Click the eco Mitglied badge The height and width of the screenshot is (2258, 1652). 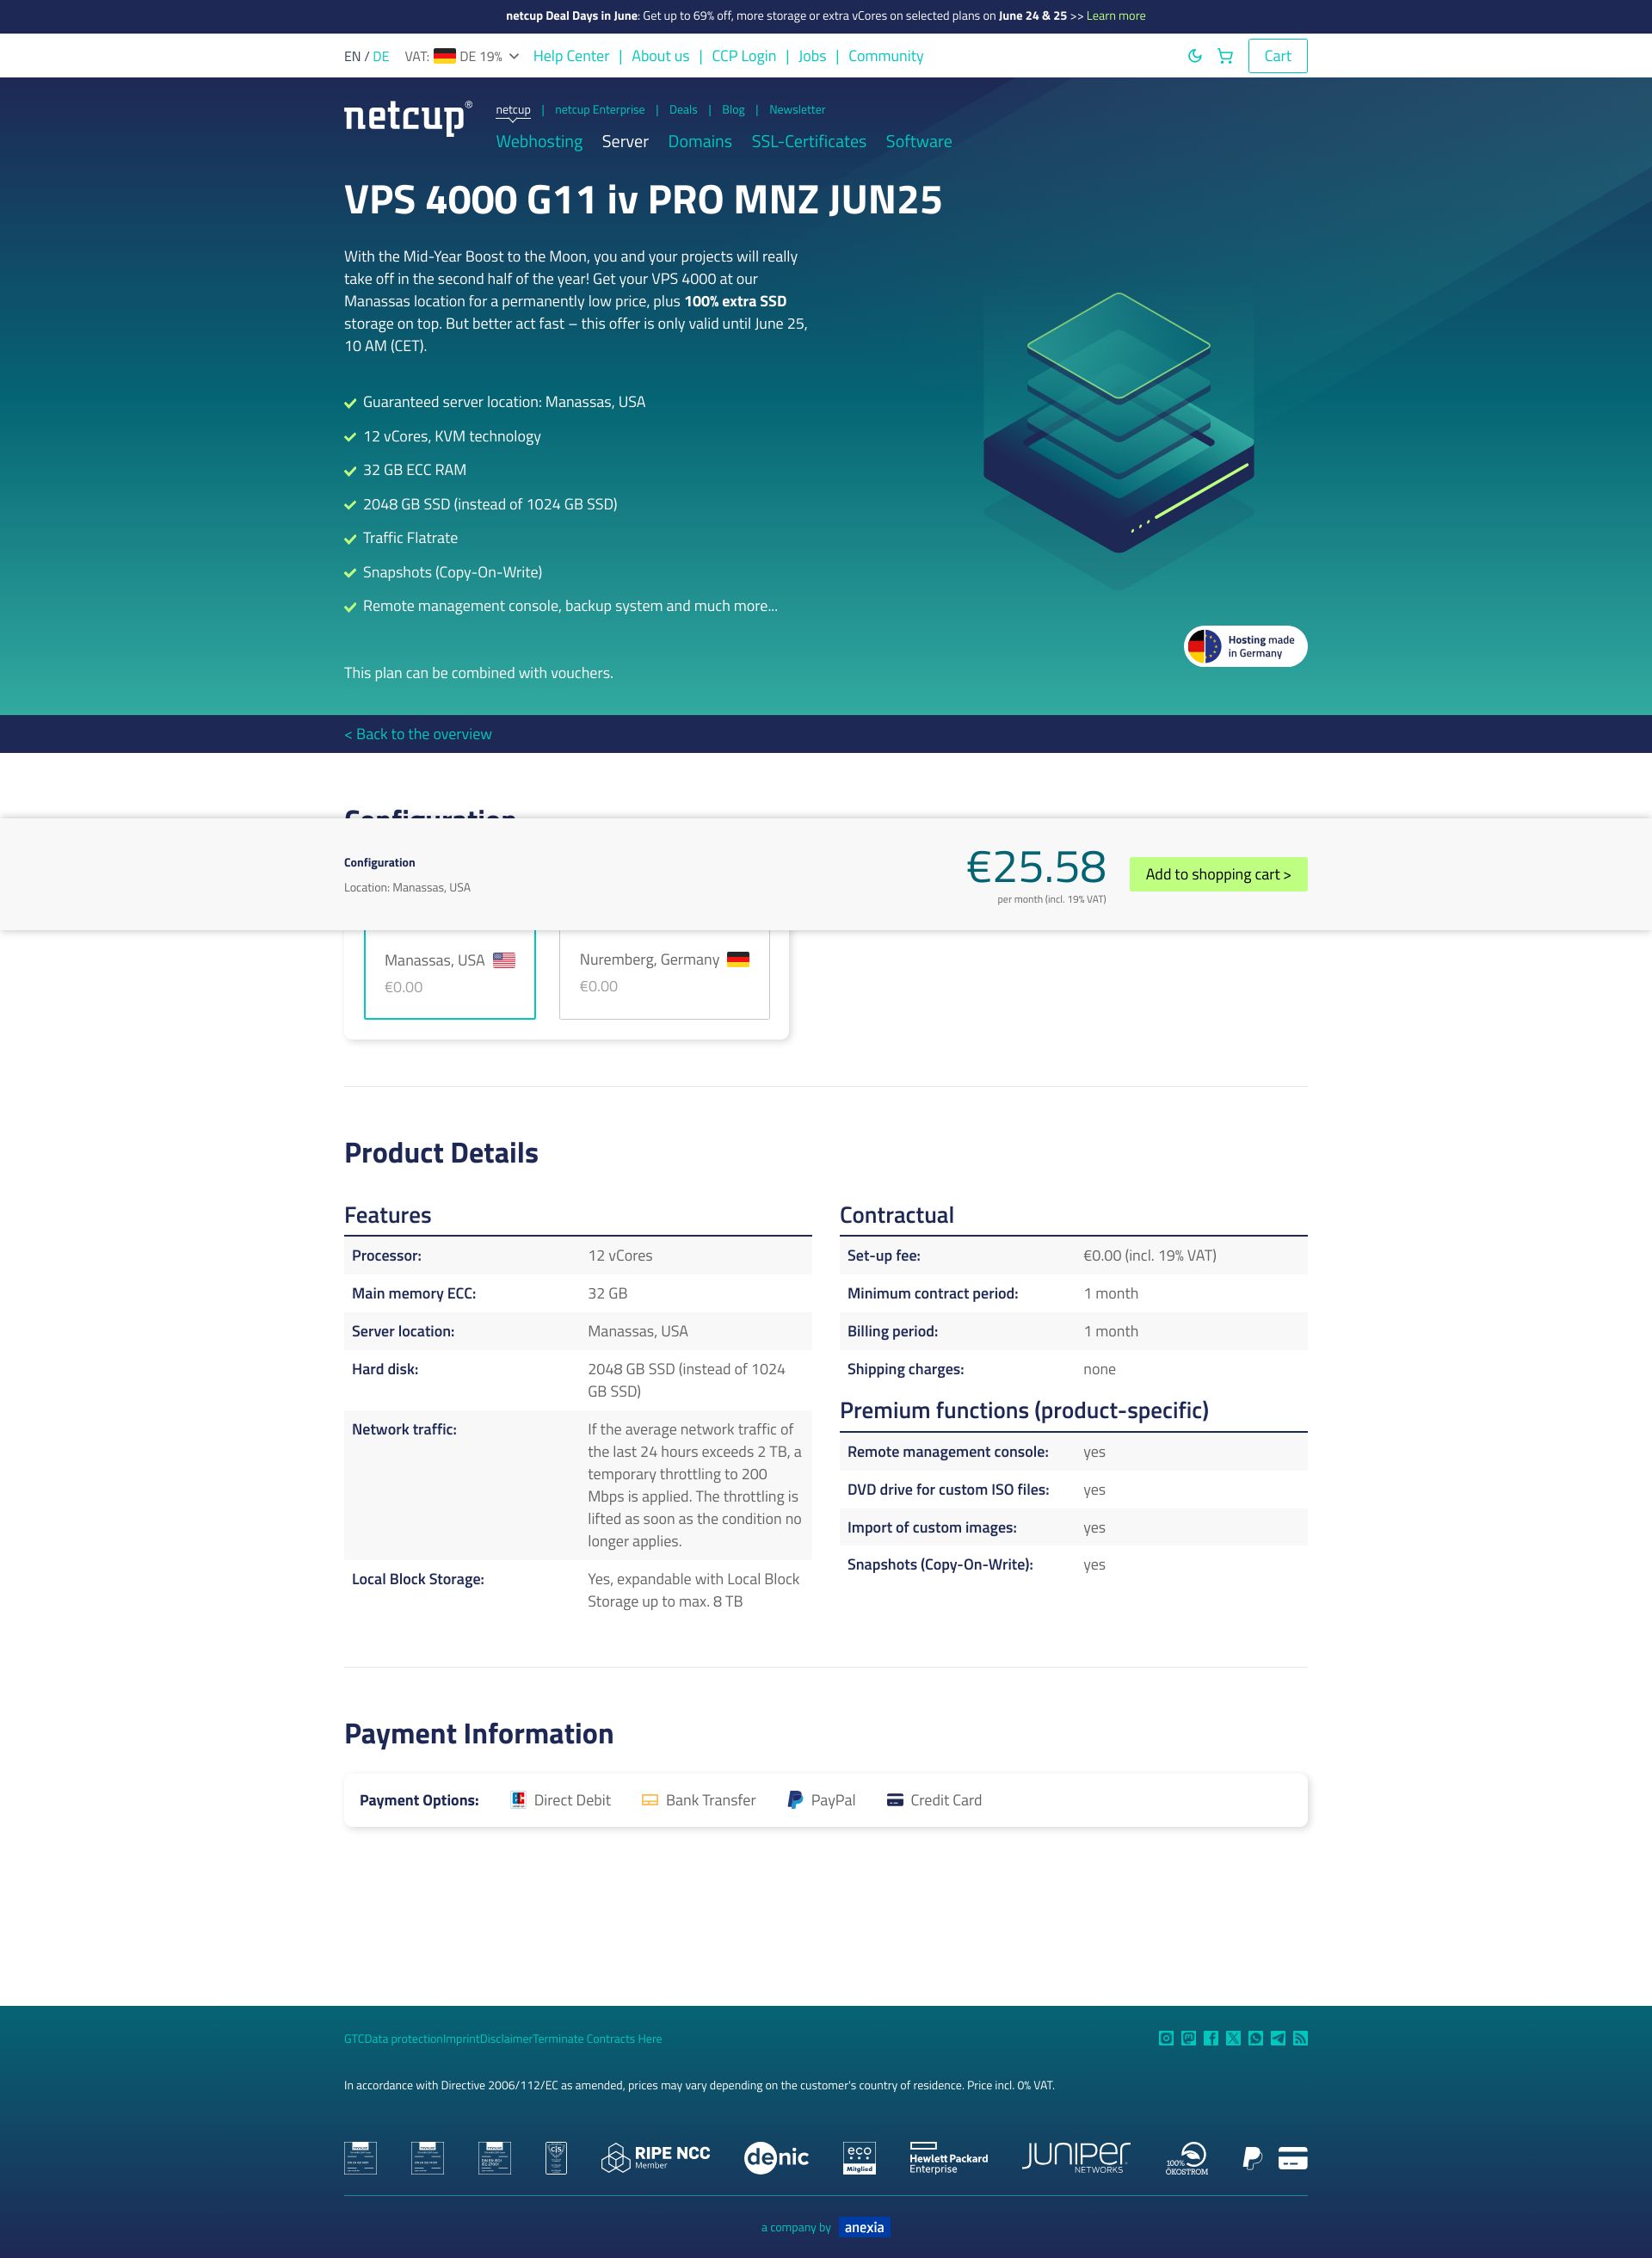859,2157
